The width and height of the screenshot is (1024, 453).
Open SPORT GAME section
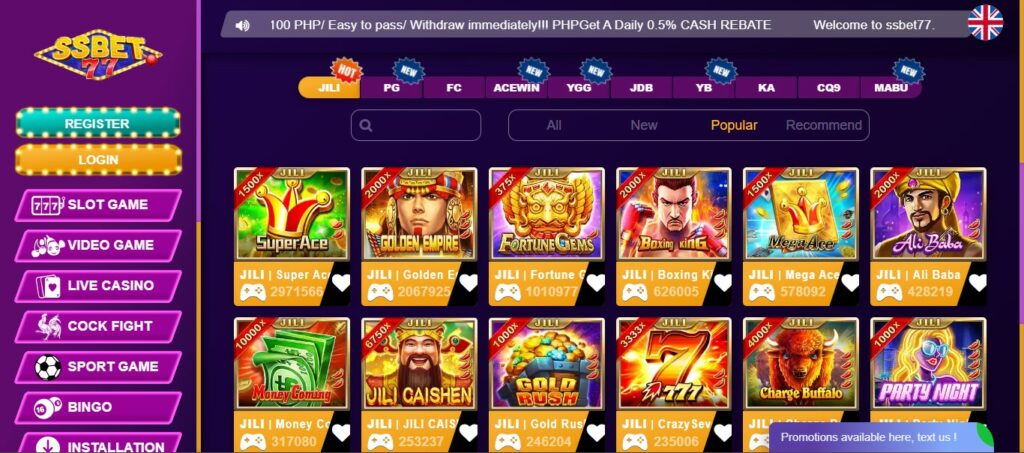tap(98, 367)
